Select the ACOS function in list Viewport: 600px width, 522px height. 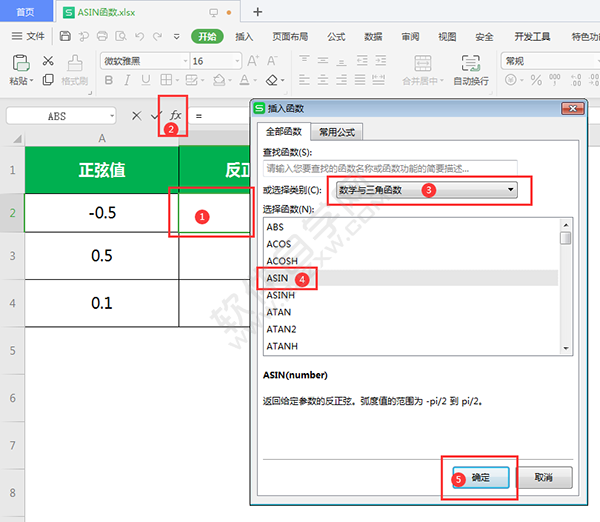pos(411,244)
